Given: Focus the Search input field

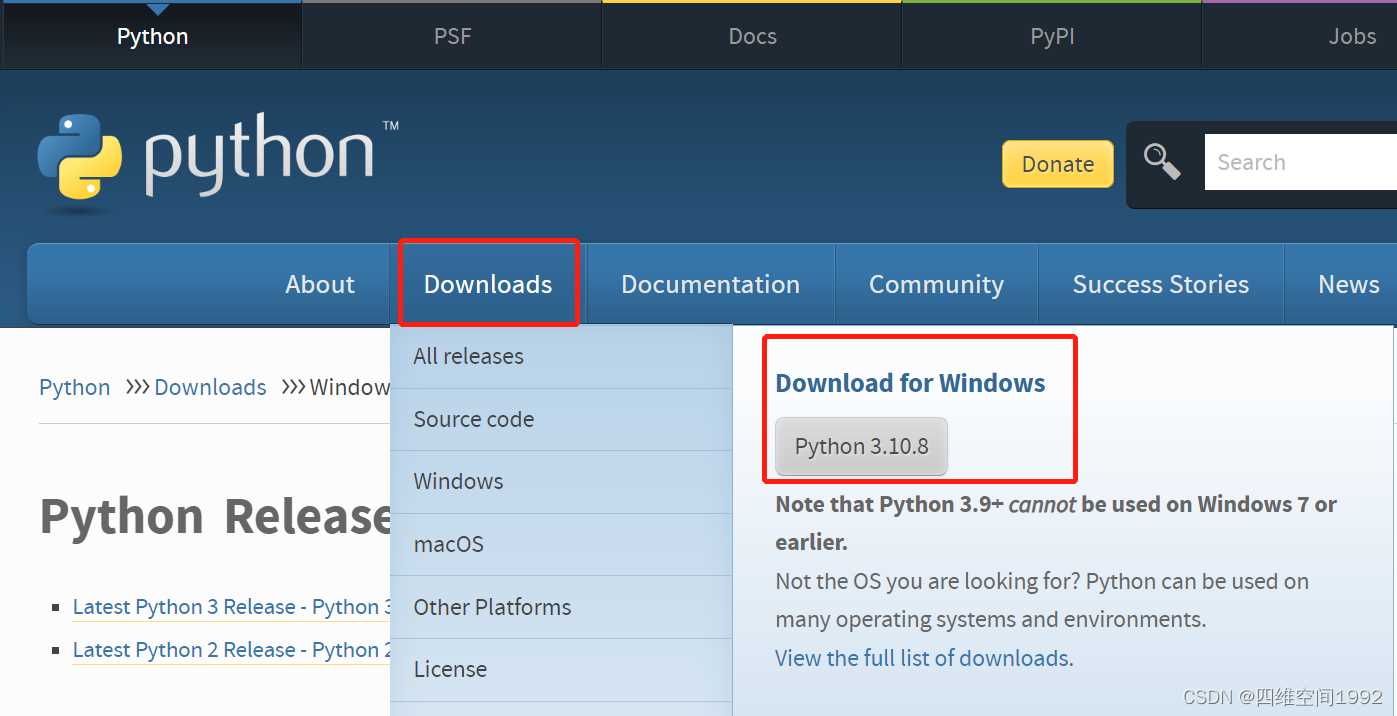Looking at the screenshot, I should [x=1300, y=162].
